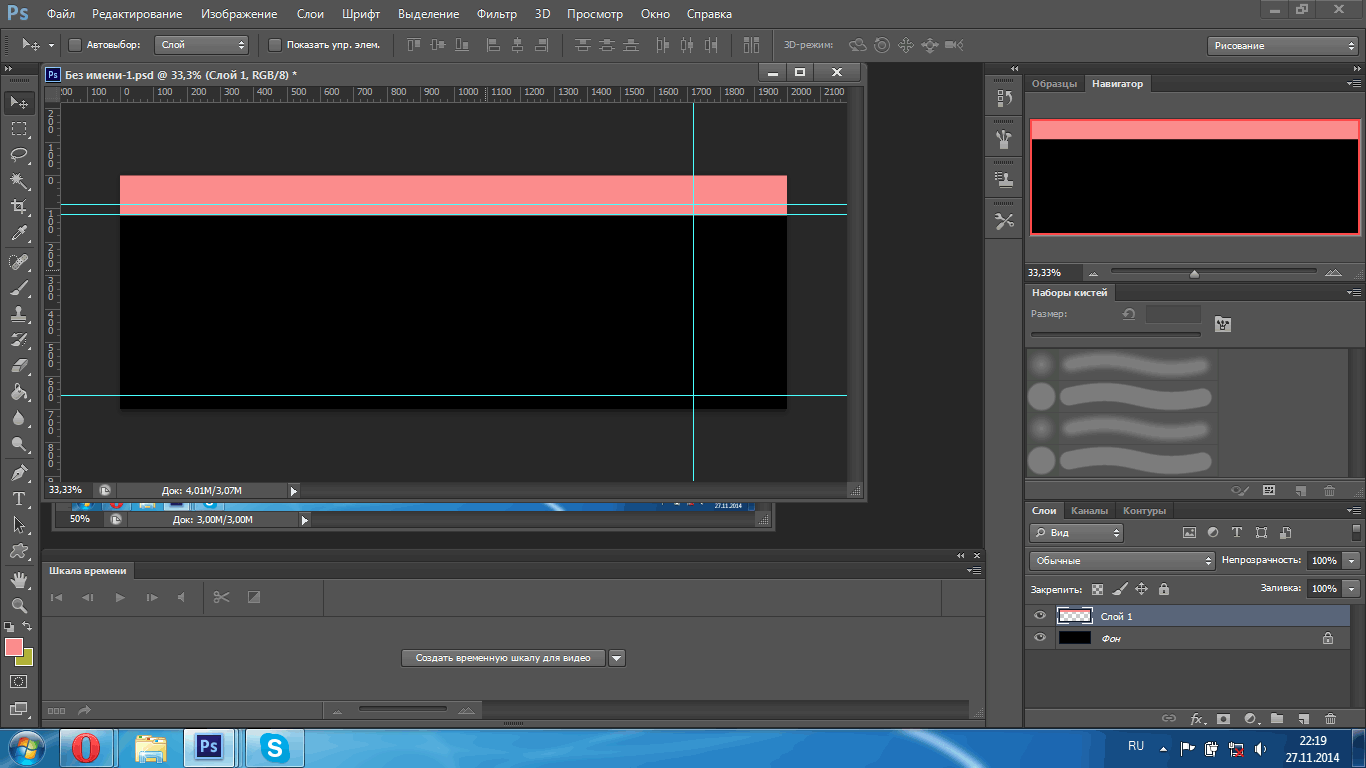Open Skype from the taskbar

pyautogui.click(x=274, y=747)
